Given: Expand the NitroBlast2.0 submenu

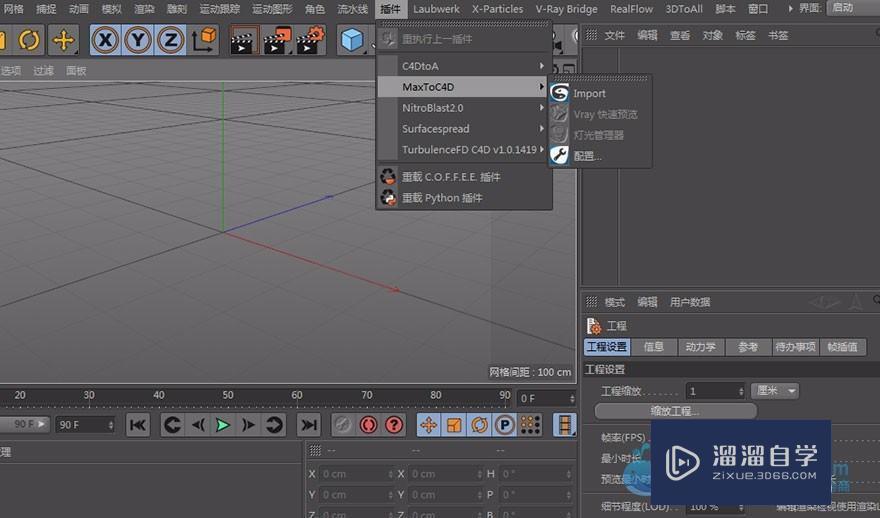Looking at the screenshot, I should [462, 108].
